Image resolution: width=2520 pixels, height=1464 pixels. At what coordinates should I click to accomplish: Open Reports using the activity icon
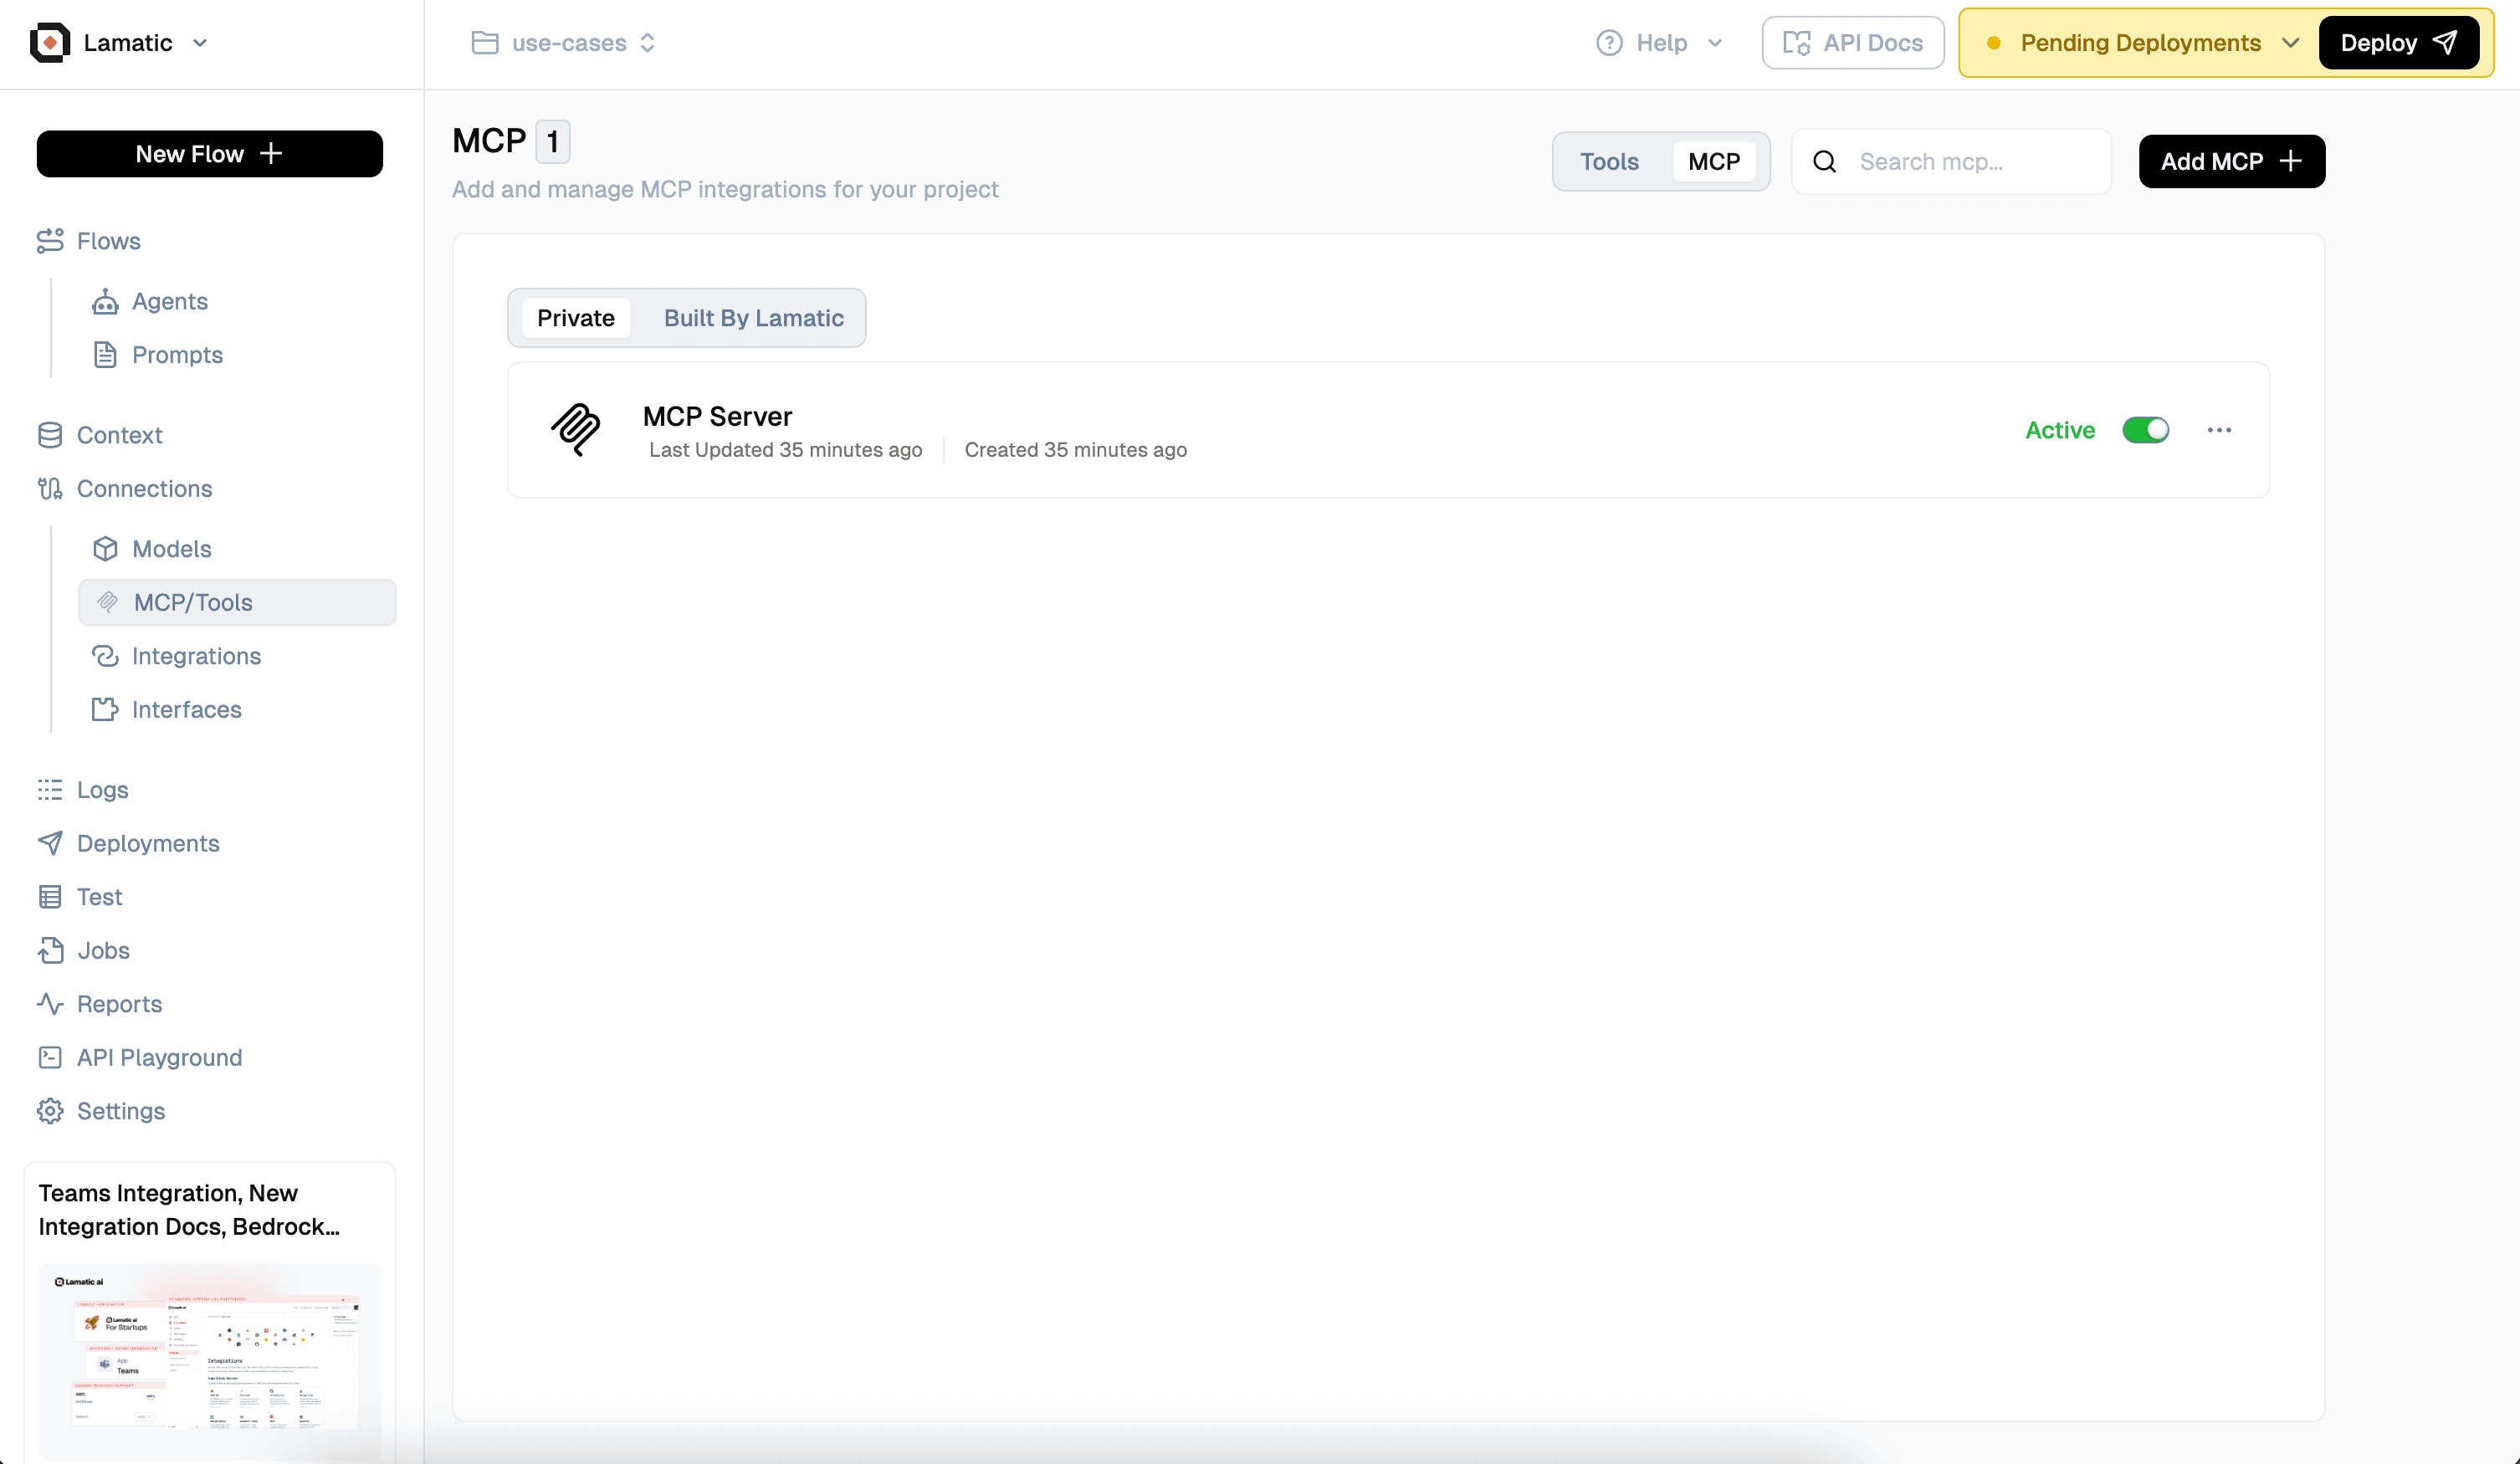(x=50, y=1004)
